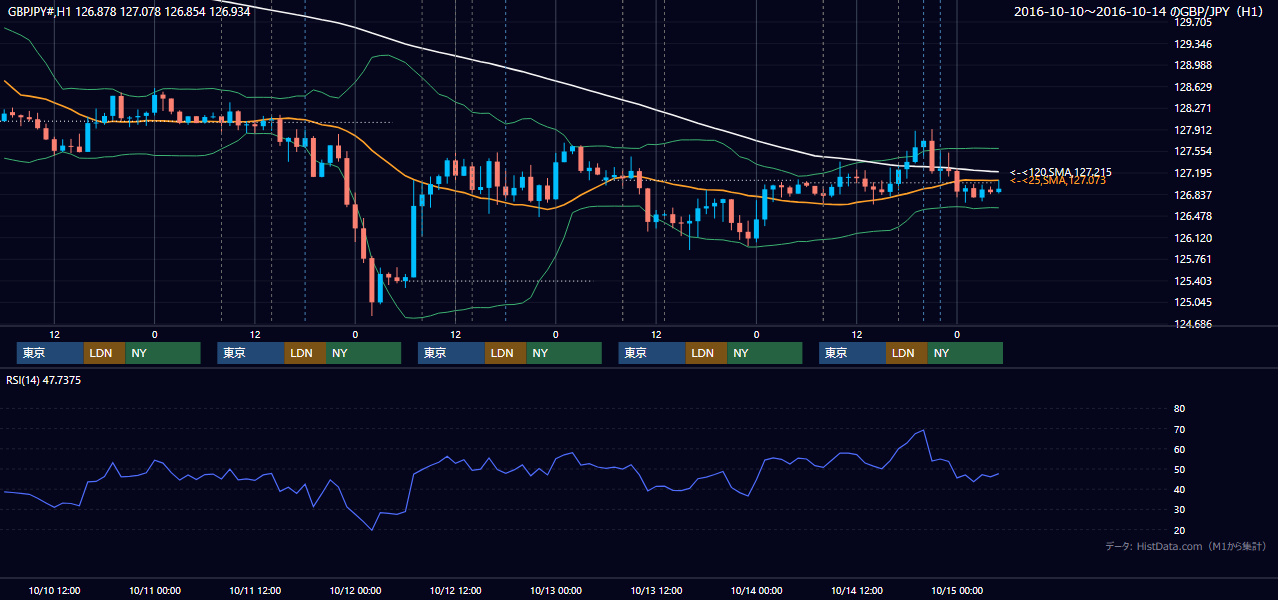Image resolution: width=1278 pixels, height=600 pixels.
Task: Click the 129.705 price axis label
Action: [1192, 22]
